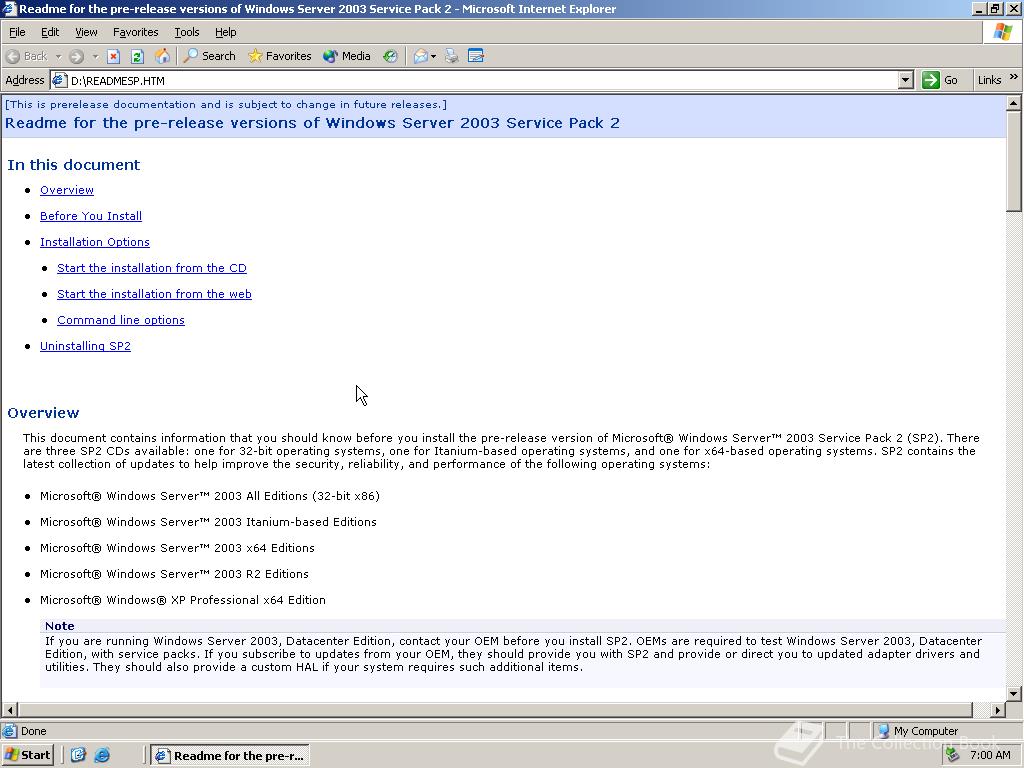Image resolution: width=1024 pixels, height=768 pixels.
Task: Follow the Before You Install link
Action: pyautogui.click(x=91, y=216)
